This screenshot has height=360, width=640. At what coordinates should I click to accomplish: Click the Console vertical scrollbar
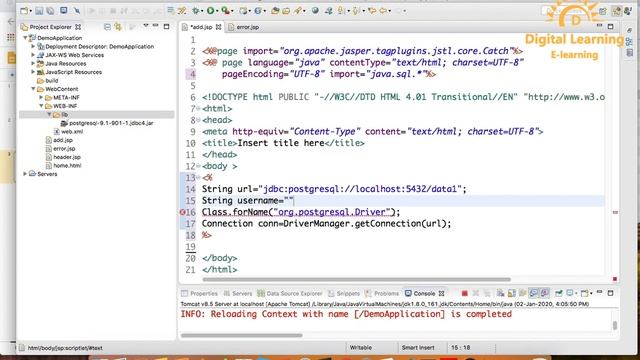coord(615,325)
